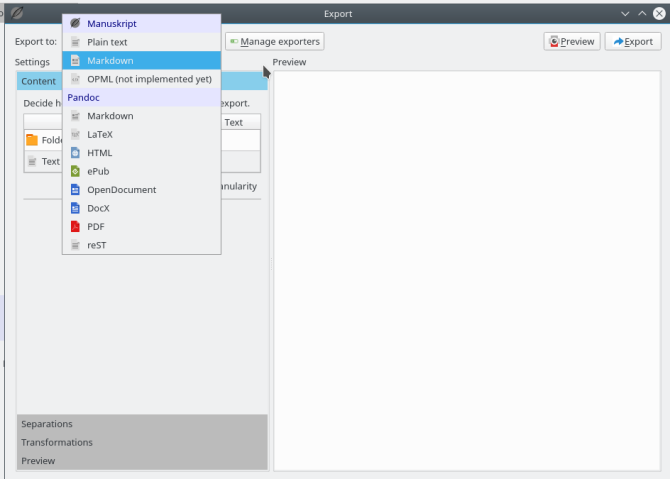Click the Pandoc group header
This screenshot has width=670, height=479.
pos(141,97)
